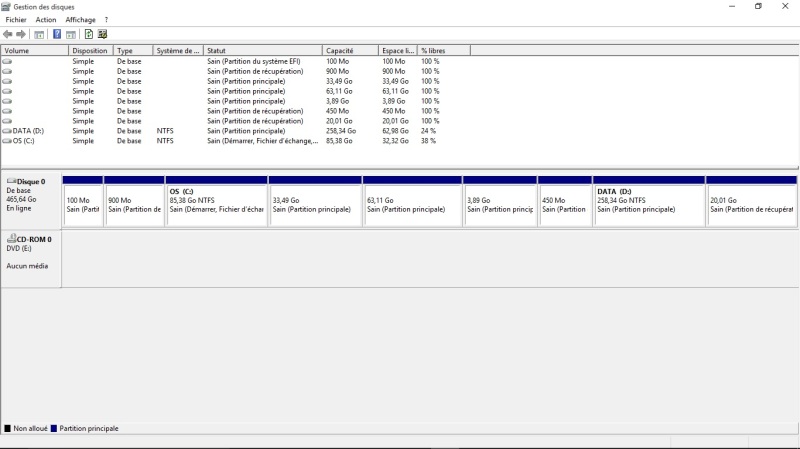Click drive icon of EFI system partition row

pyautogui.click(x=7, y=61)
